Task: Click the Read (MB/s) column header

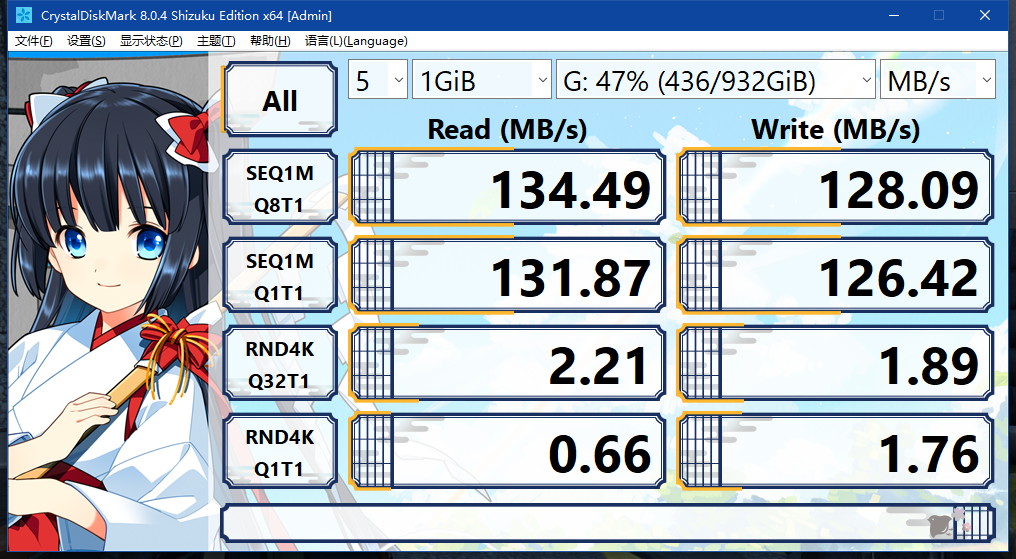Action: 507,129
